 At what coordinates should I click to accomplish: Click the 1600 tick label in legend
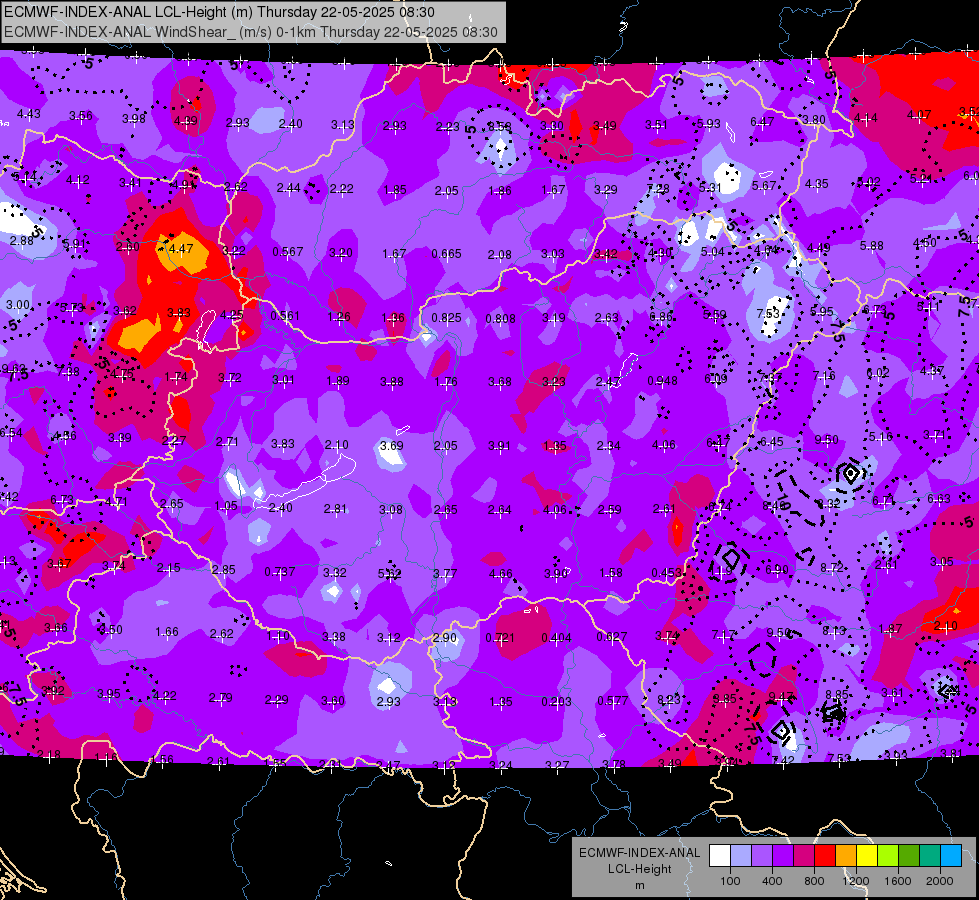point(898,881)
